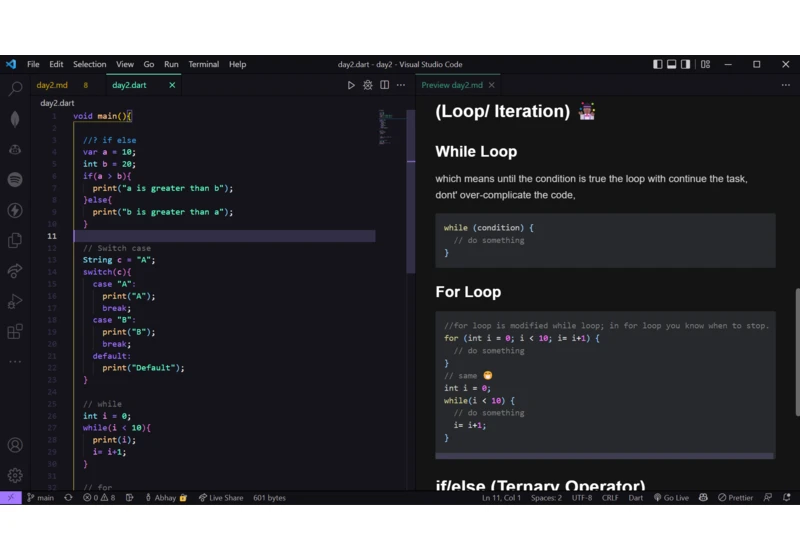This screenshot has height=560, width=800.
Task: Open the Customize Layout button
Action: pos(706,64)
